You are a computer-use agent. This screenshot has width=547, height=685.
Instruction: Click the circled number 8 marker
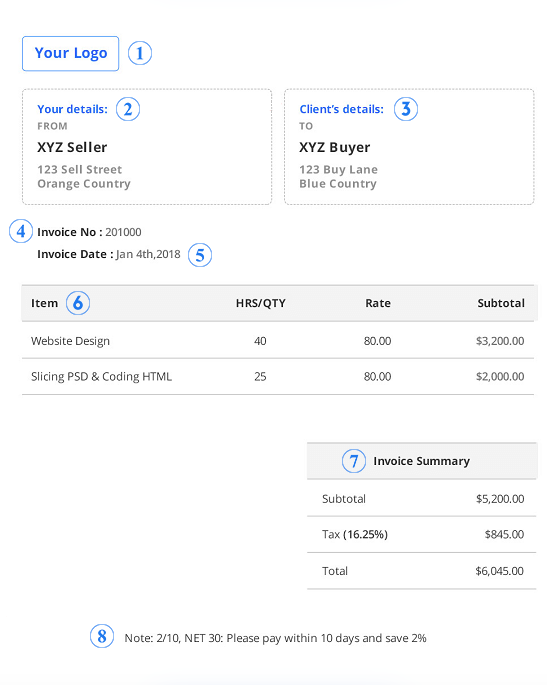pos(102,637)
